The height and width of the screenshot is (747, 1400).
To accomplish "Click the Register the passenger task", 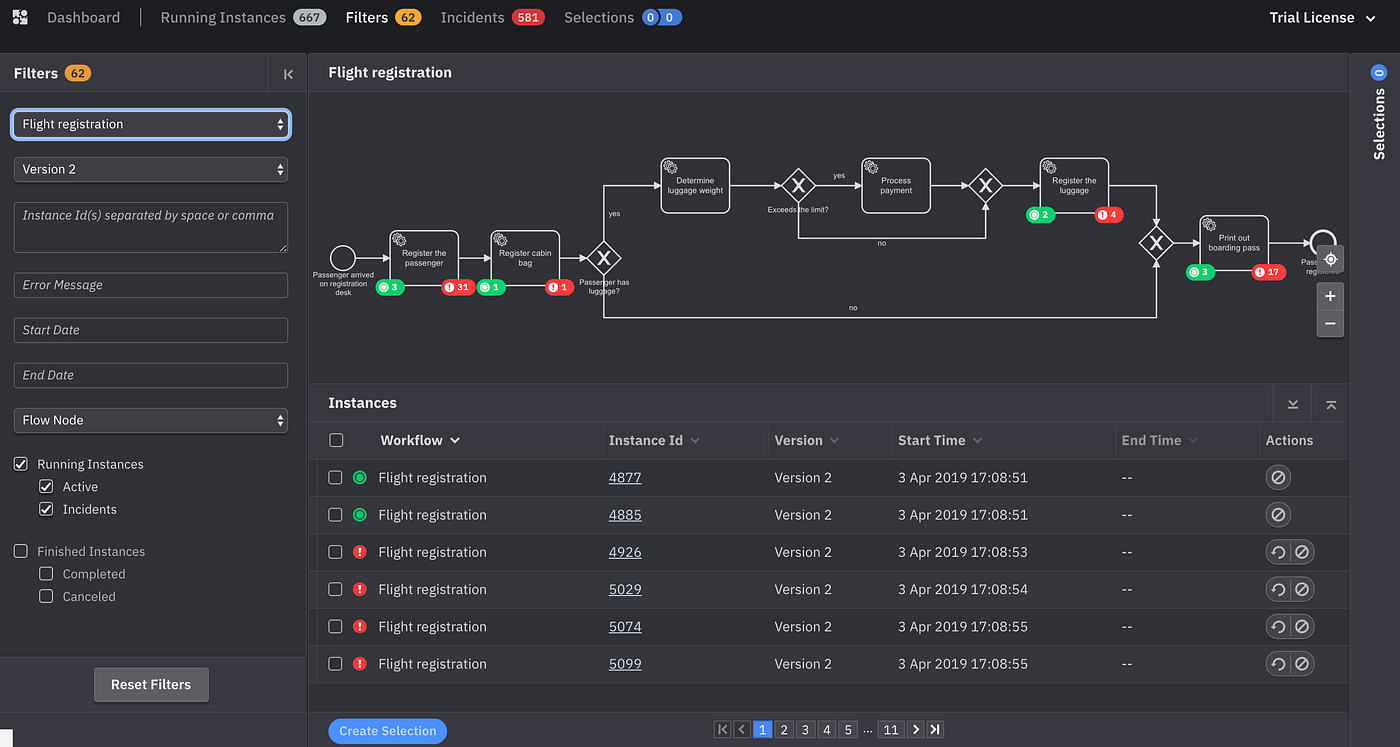I will tap(424, 257).
